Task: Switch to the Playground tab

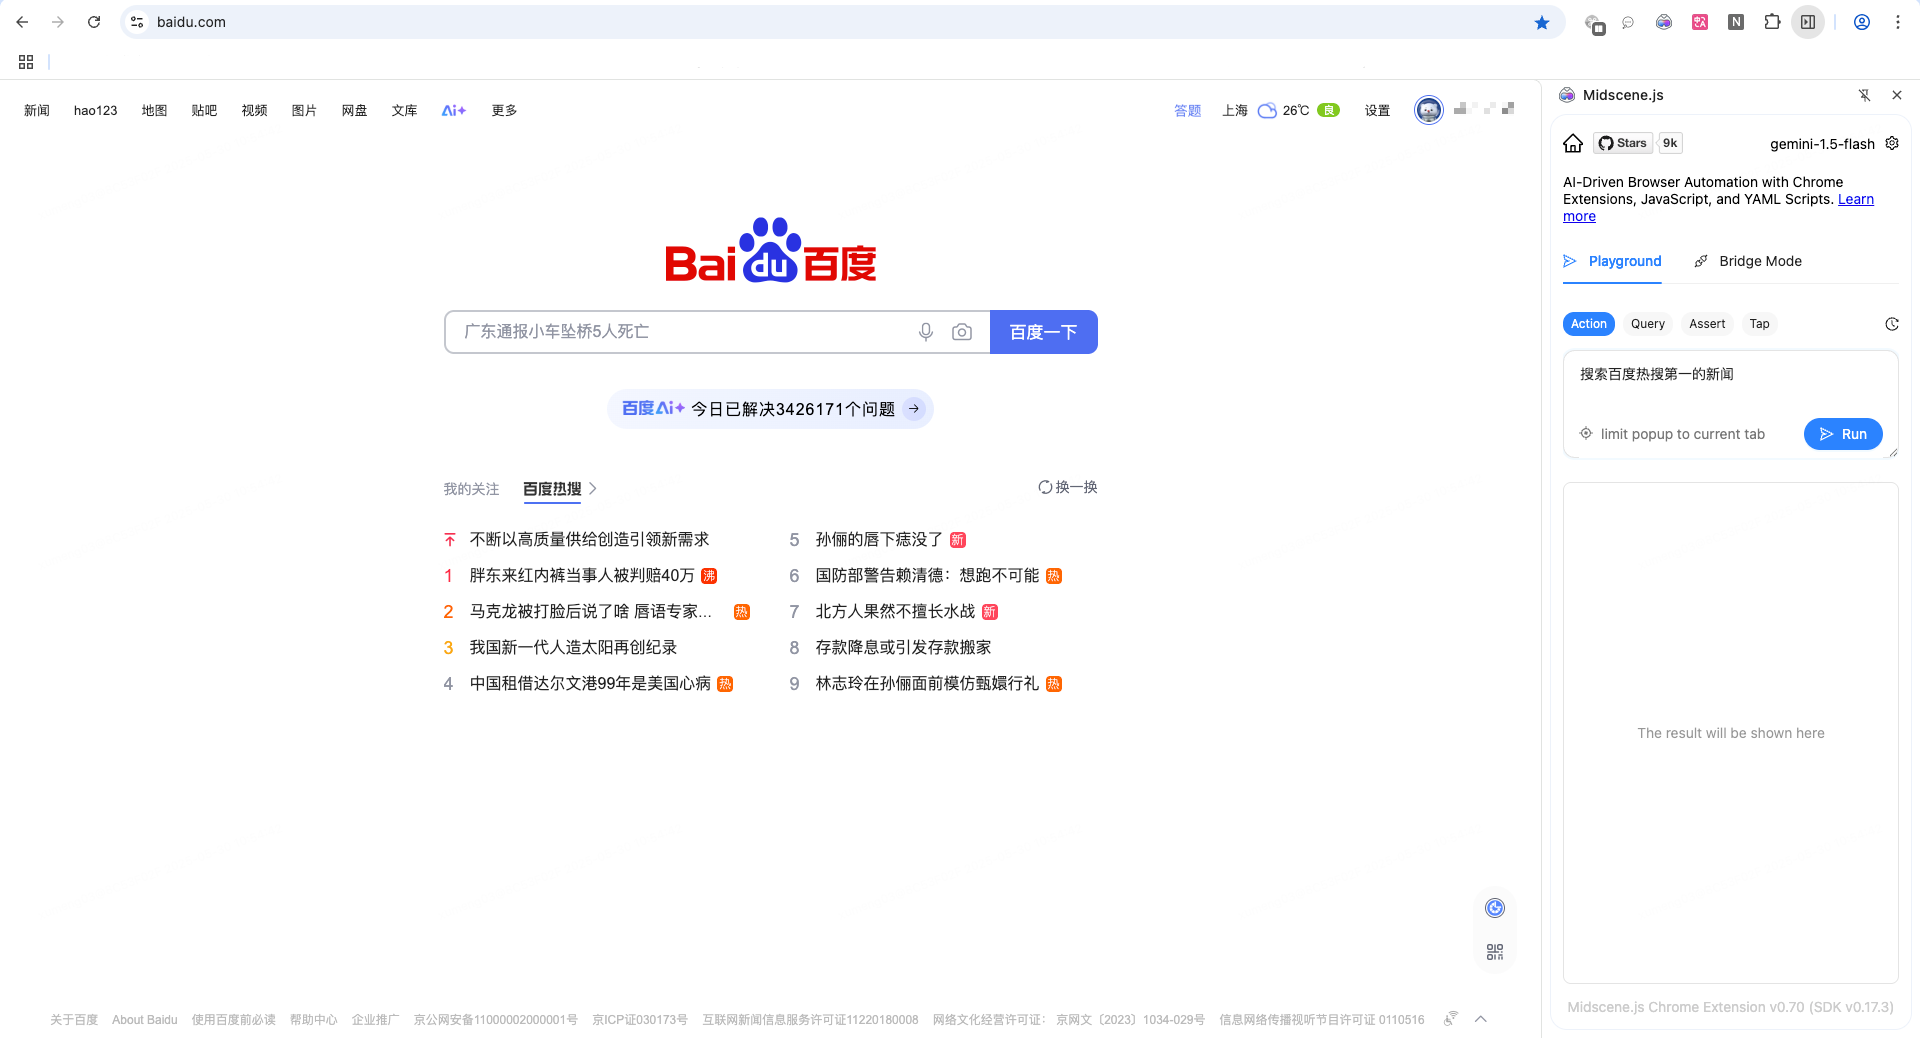Action: [1612, 261]
